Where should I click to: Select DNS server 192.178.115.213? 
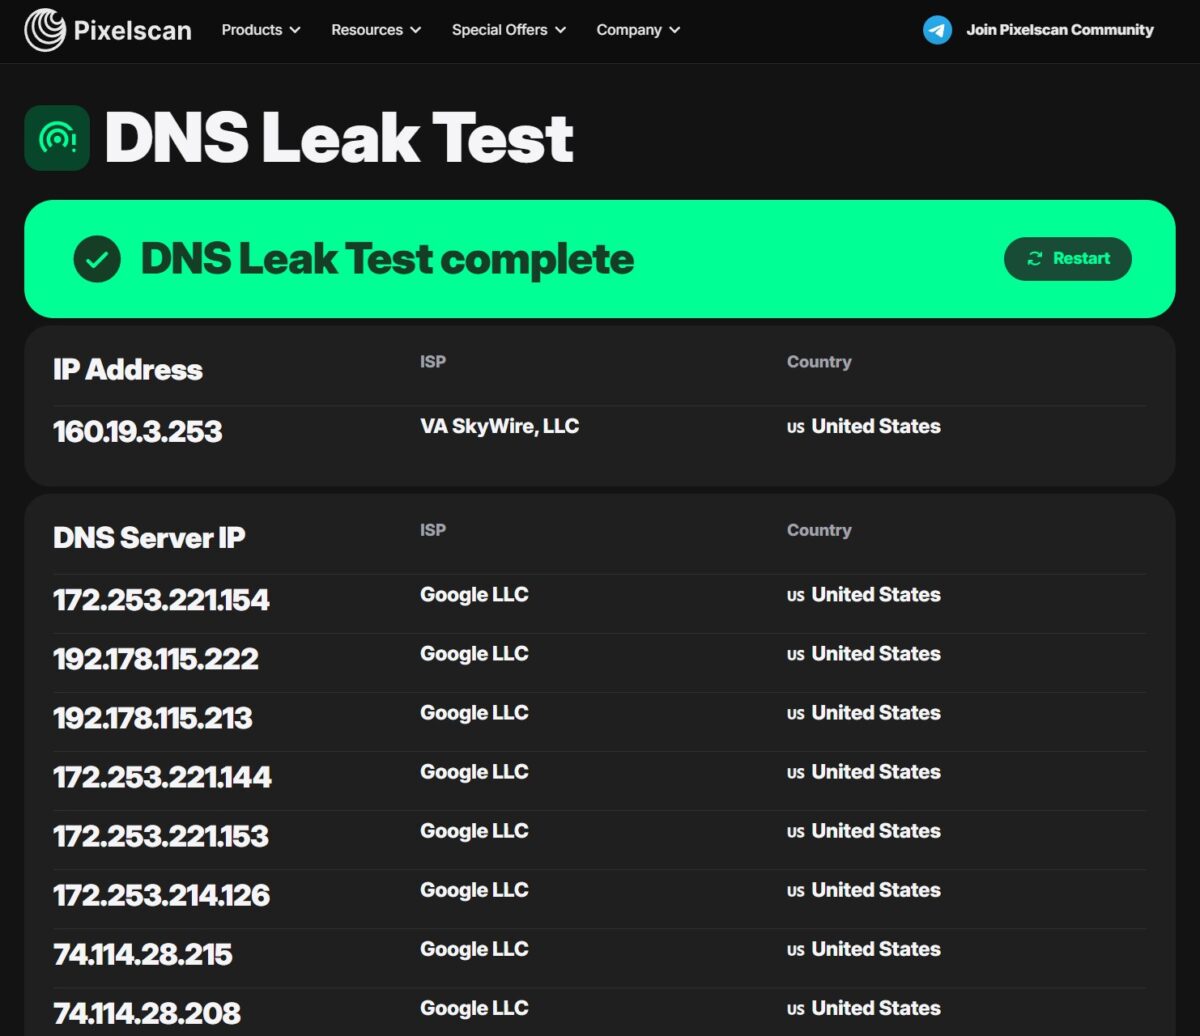[x=153, y=718]
